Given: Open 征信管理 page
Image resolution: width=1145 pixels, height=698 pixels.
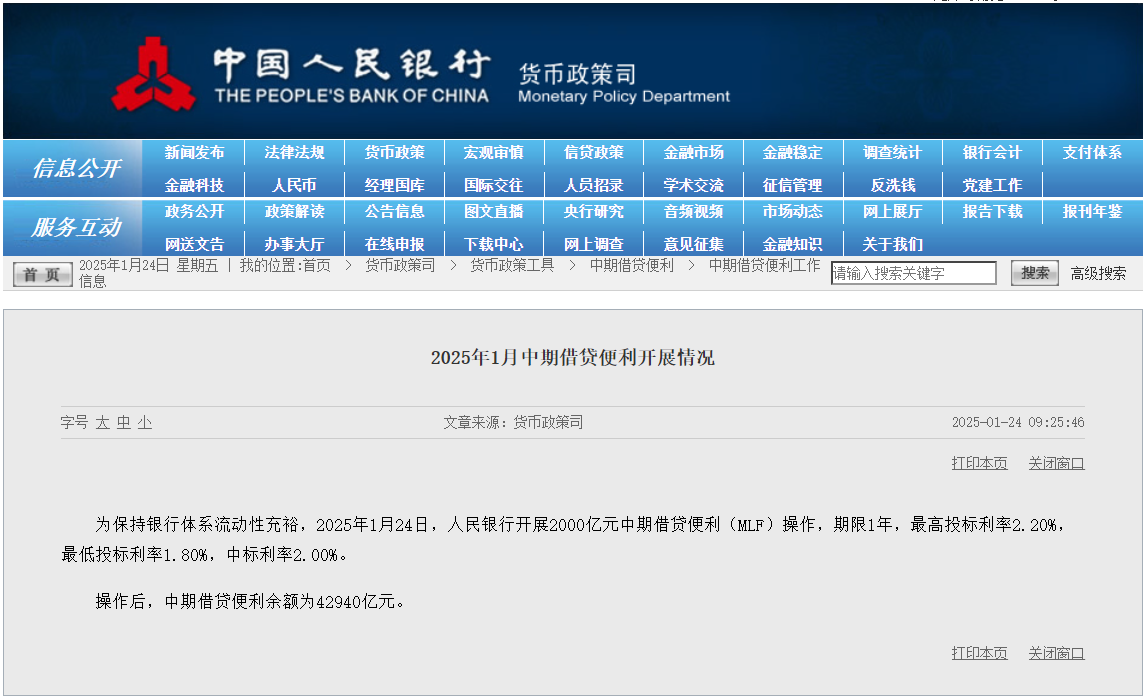Looking at the screenshot, I should tap(793, 185).
